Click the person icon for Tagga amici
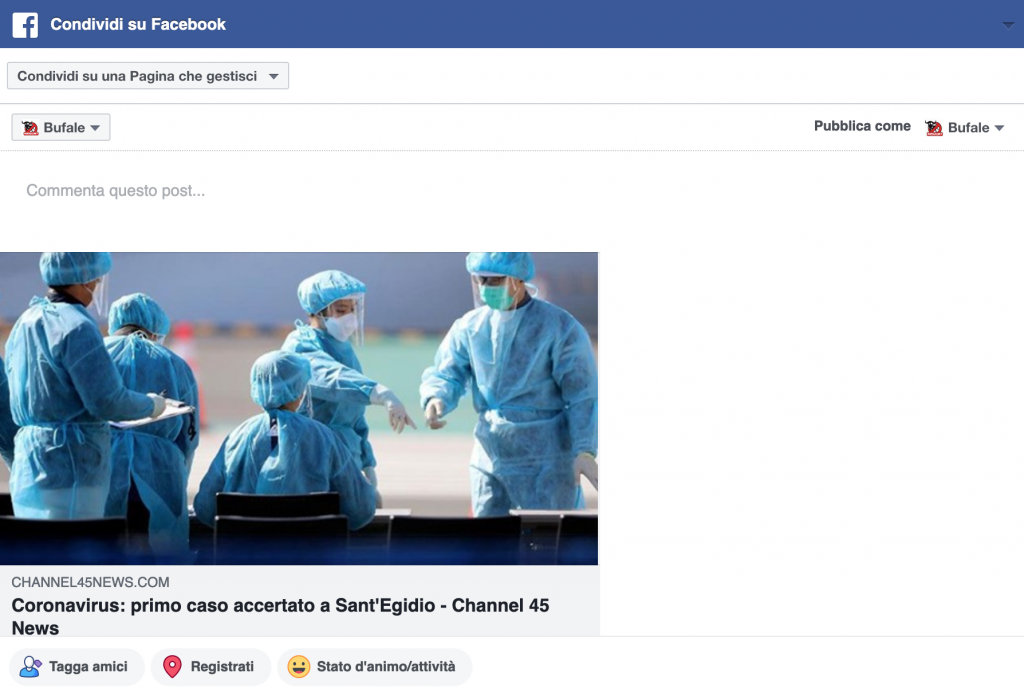Screen dimensions: 1024x693 pyautogui.click(x=30, y=667)
